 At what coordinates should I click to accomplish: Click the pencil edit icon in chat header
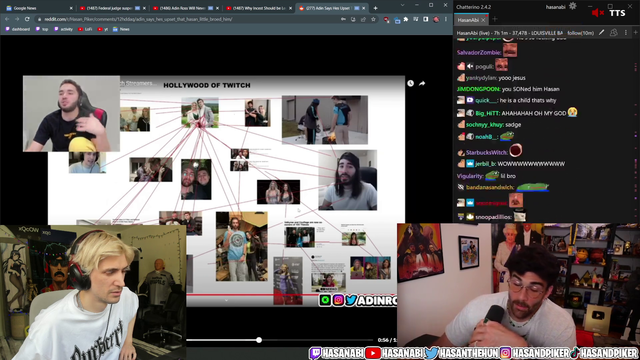coord(602,32)
